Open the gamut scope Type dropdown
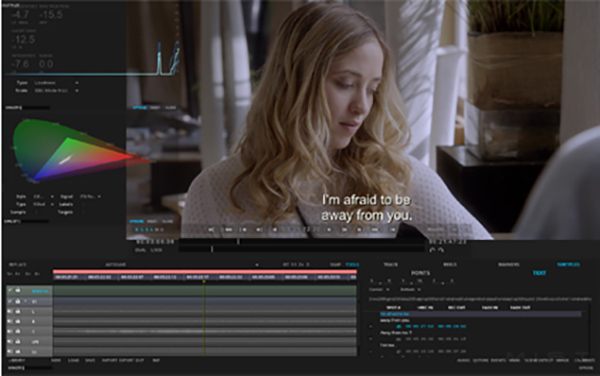 43,204
